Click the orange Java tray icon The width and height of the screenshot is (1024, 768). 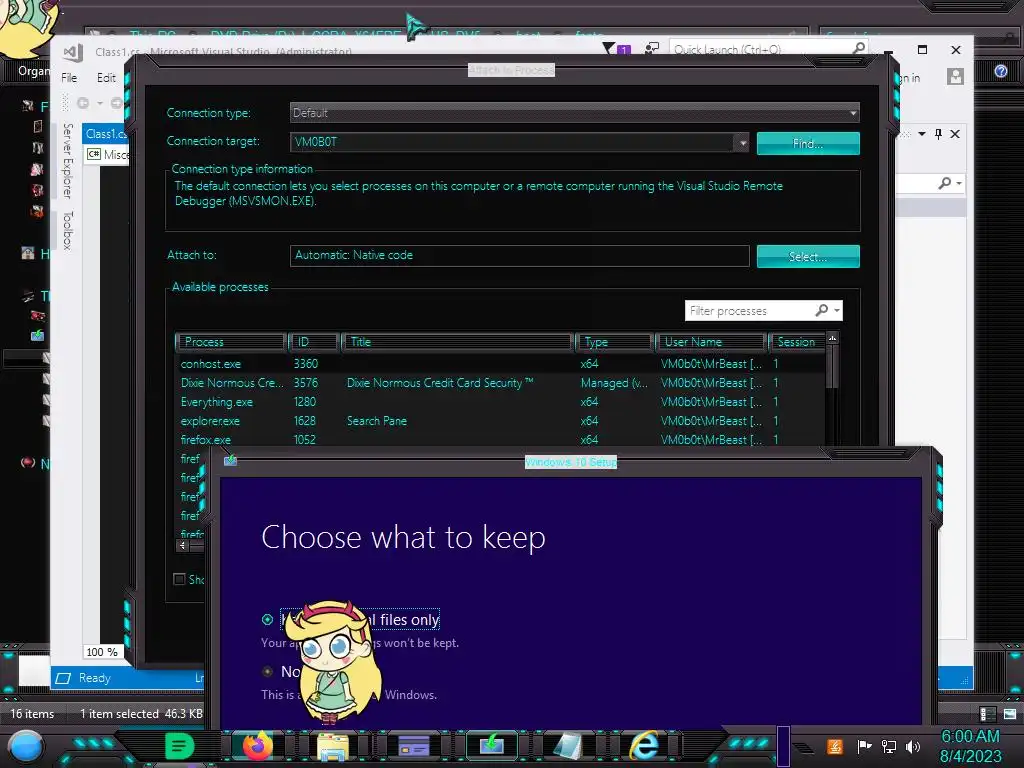[834, 746]
